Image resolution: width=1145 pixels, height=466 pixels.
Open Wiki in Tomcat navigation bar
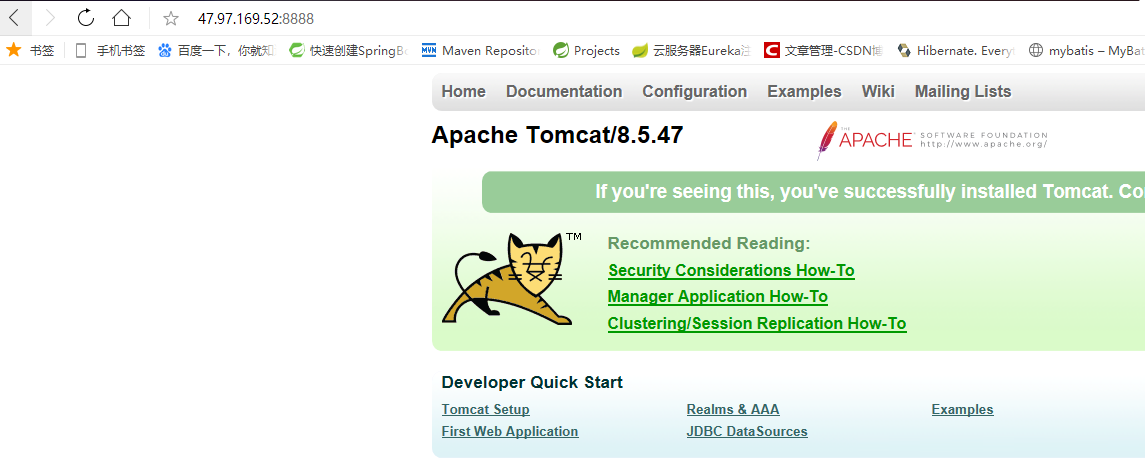tap(878, 91)
